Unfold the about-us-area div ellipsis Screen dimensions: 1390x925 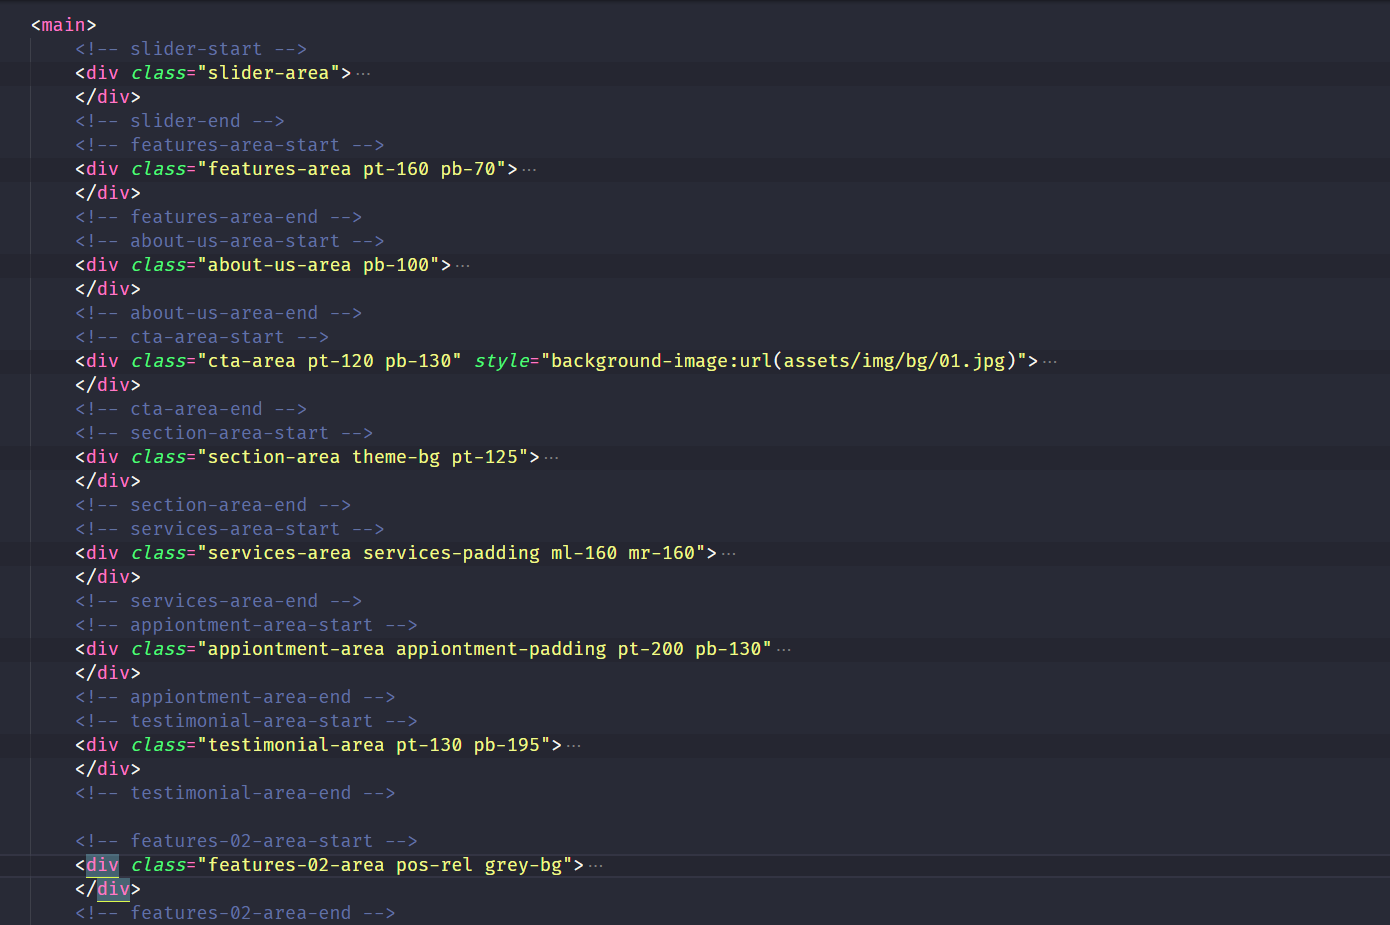(462, 266)
